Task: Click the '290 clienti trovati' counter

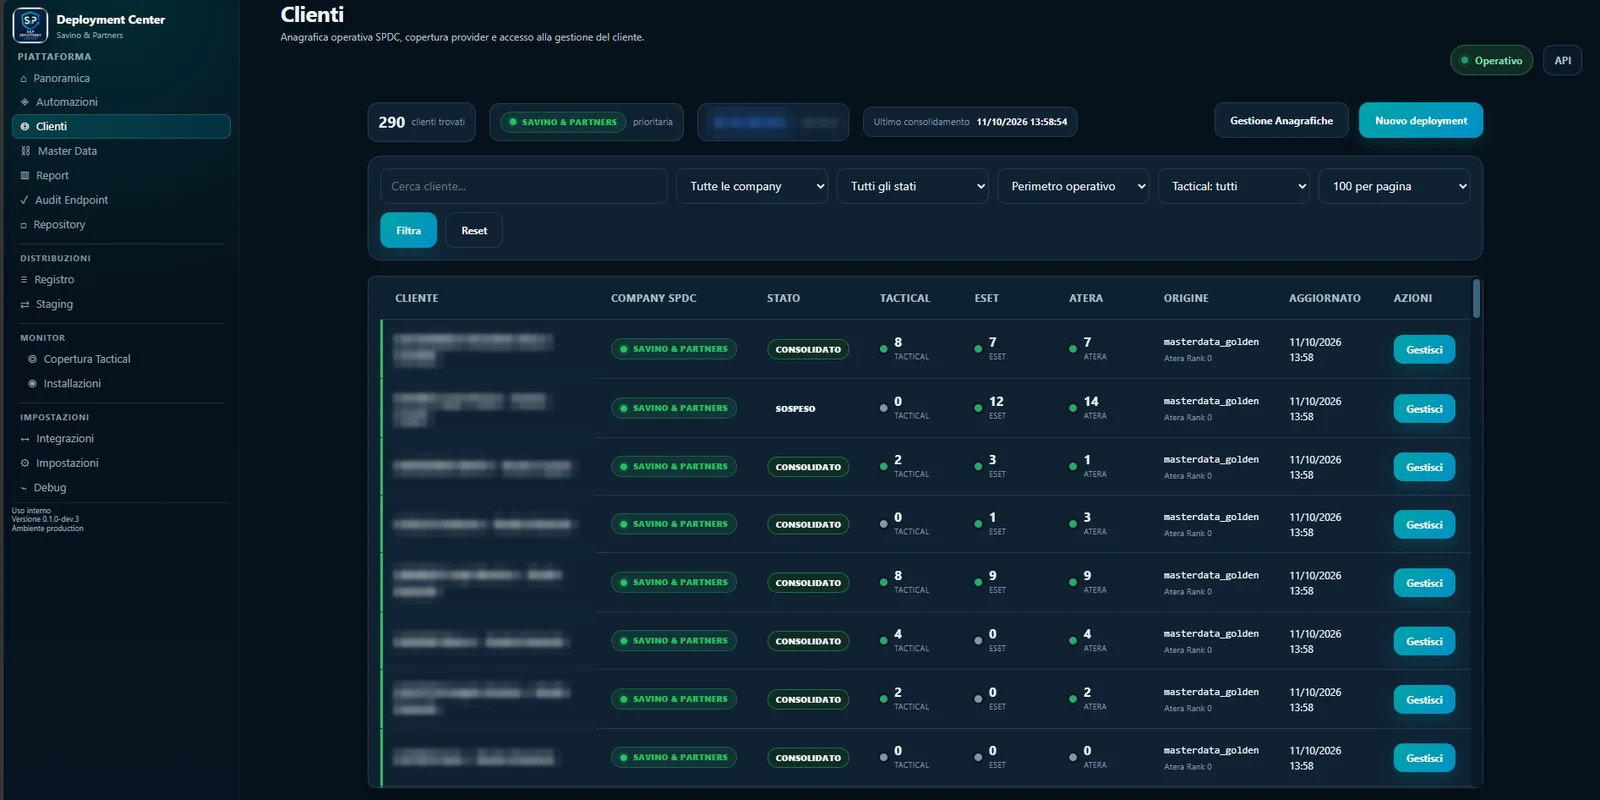Action: click(x=422, y=122)
